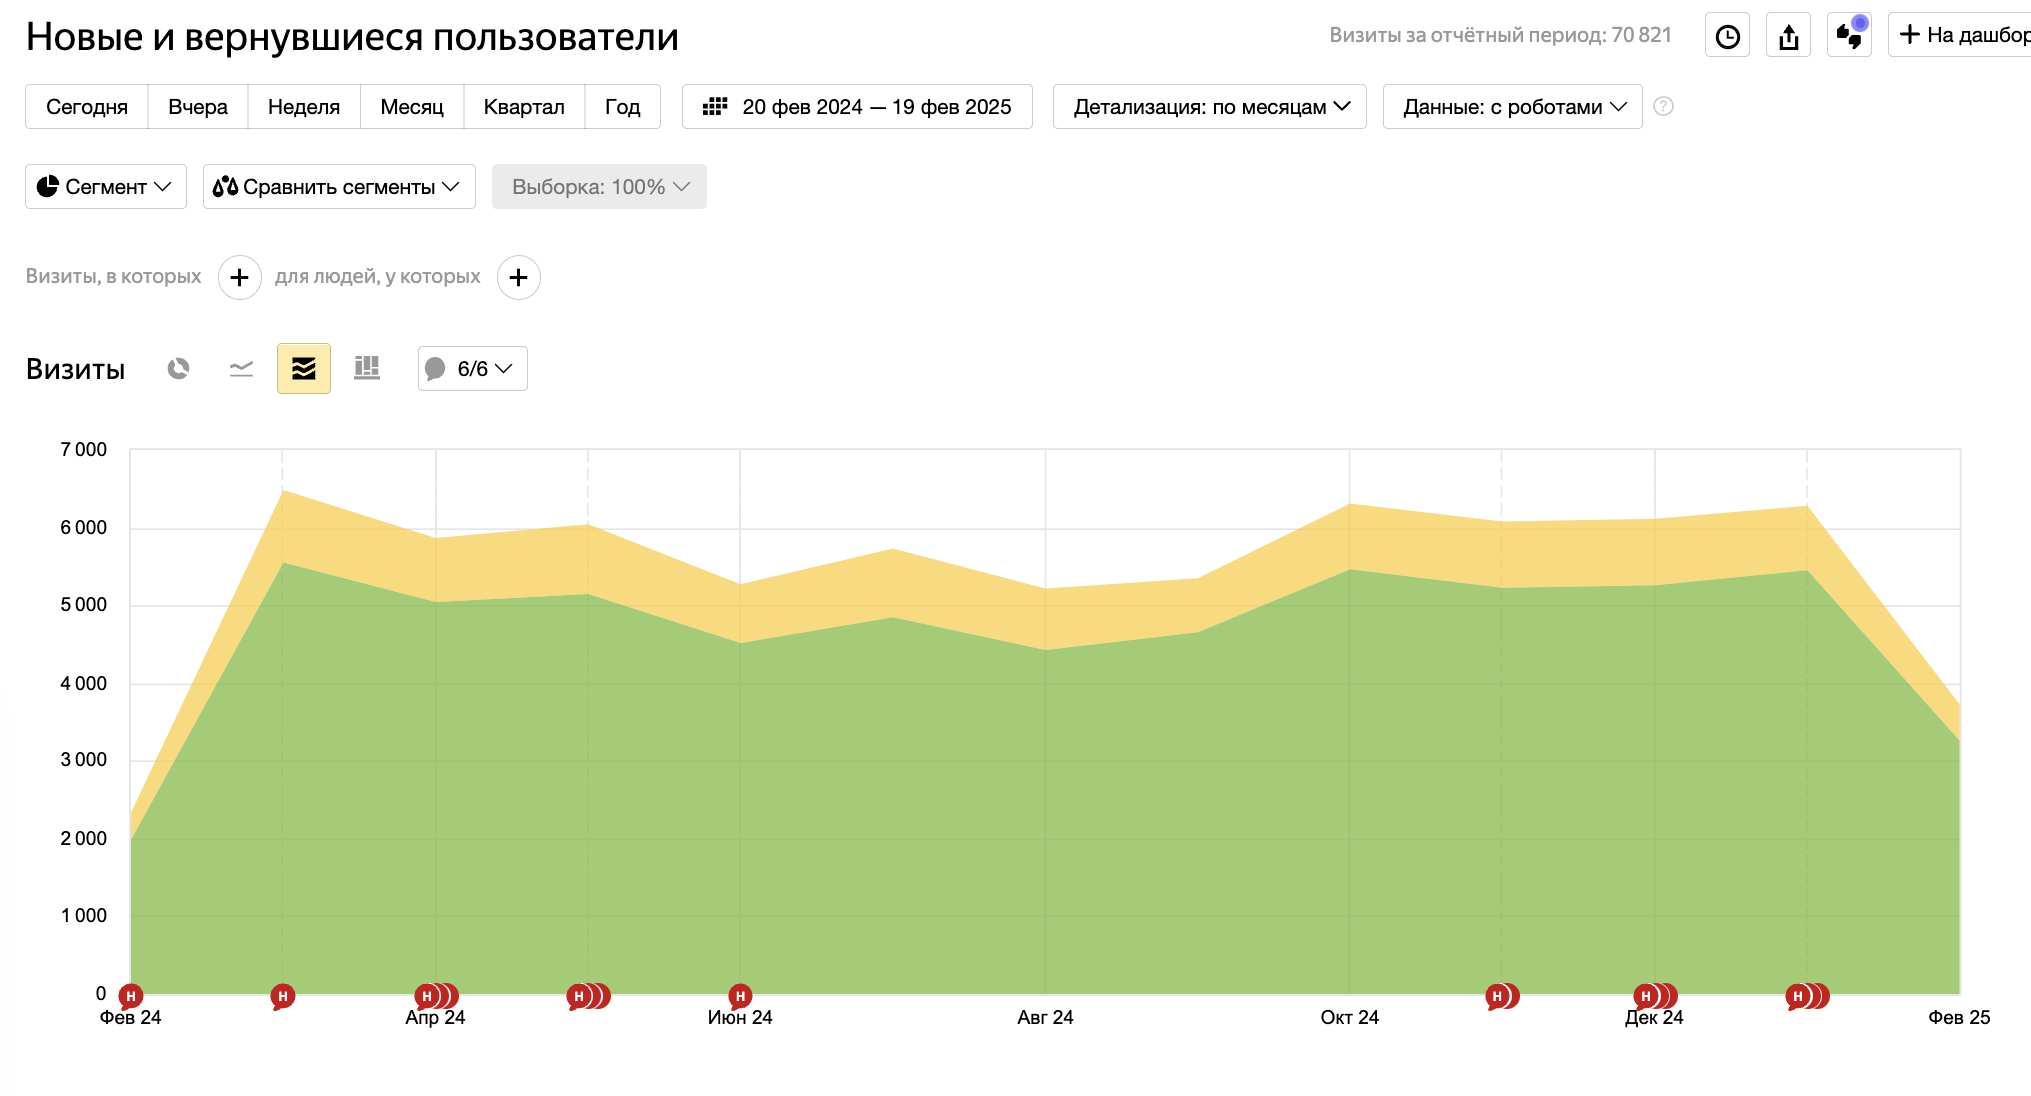Open the report history clock icon
This screenshot has width=2031, height=1096.
coord(1727,35)
